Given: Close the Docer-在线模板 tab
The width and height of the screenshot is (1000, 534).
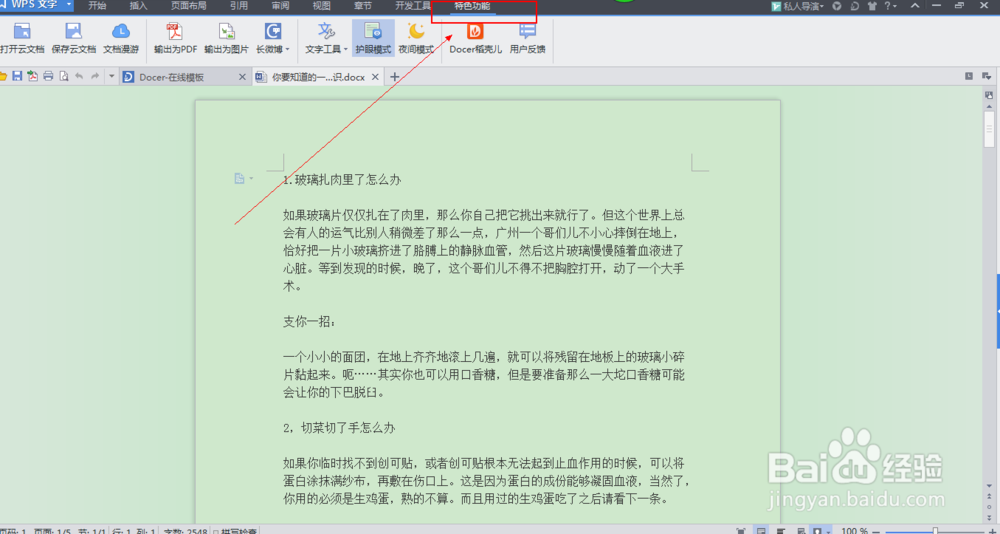Looking at the screenshot, I should [x=242, y=77].
